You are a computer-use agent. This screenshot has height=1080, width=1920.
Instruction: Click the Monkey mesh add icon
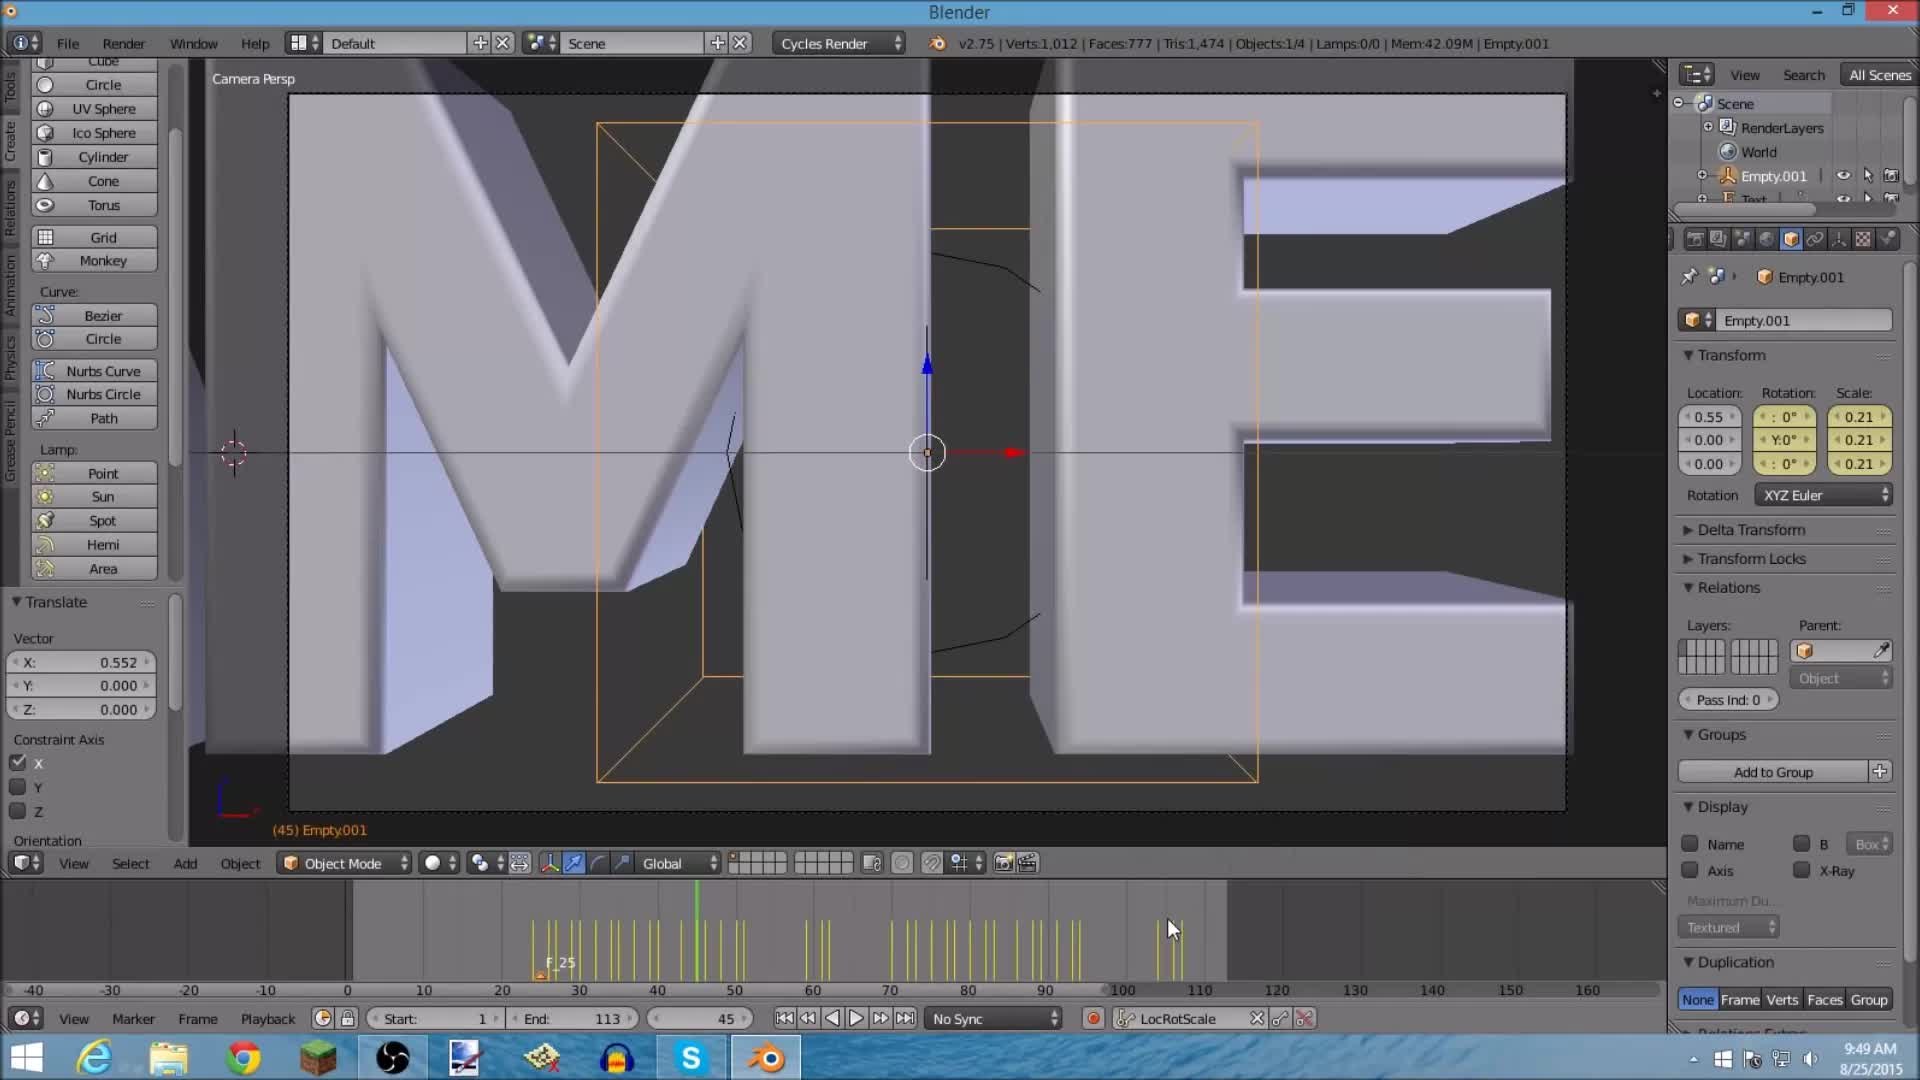102,261
